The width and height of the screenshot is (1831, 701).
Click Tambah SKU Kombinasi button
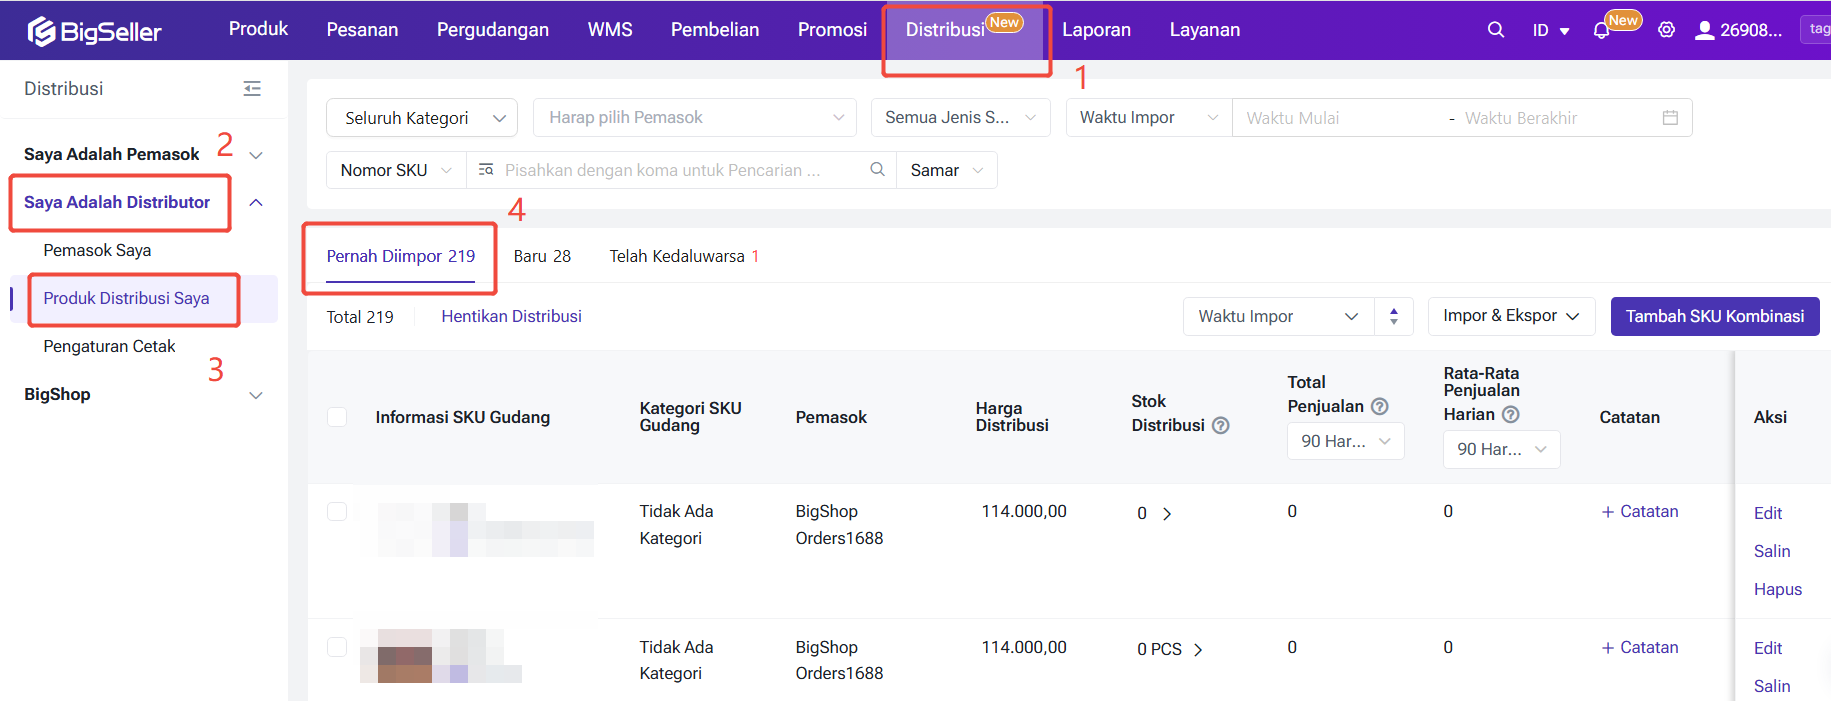point(1714,316)
